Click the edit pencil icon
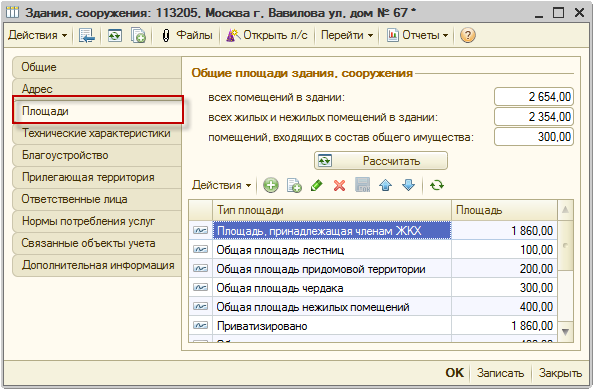The image size is (593, 389). click(317, 185)
